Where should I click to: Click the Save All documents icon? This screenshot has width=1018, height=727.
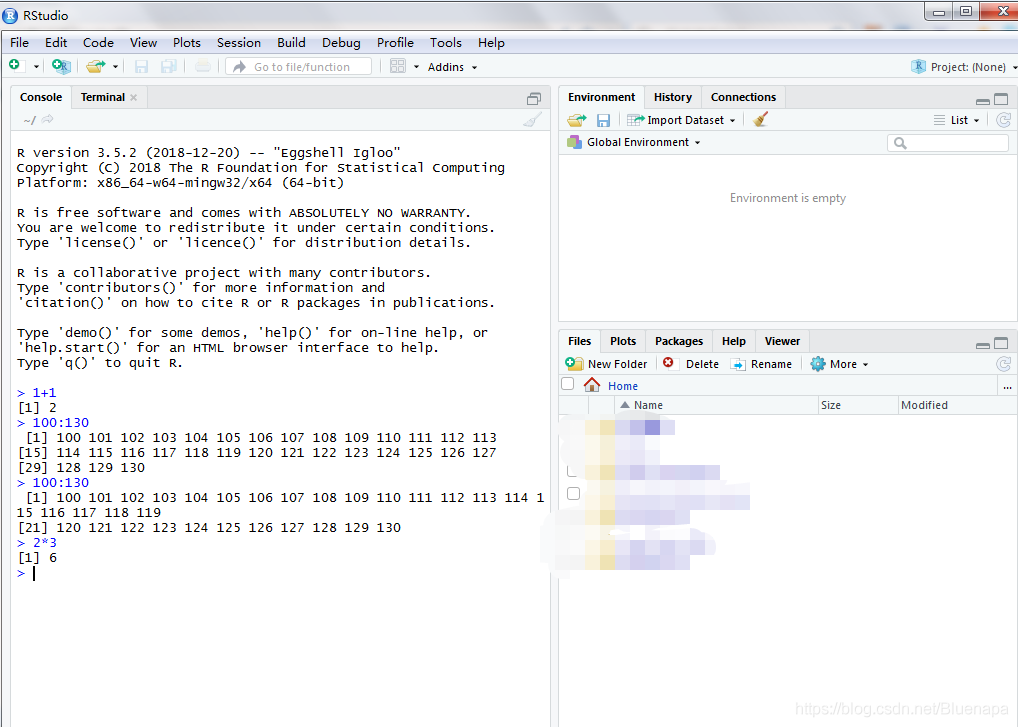point(169,66)
